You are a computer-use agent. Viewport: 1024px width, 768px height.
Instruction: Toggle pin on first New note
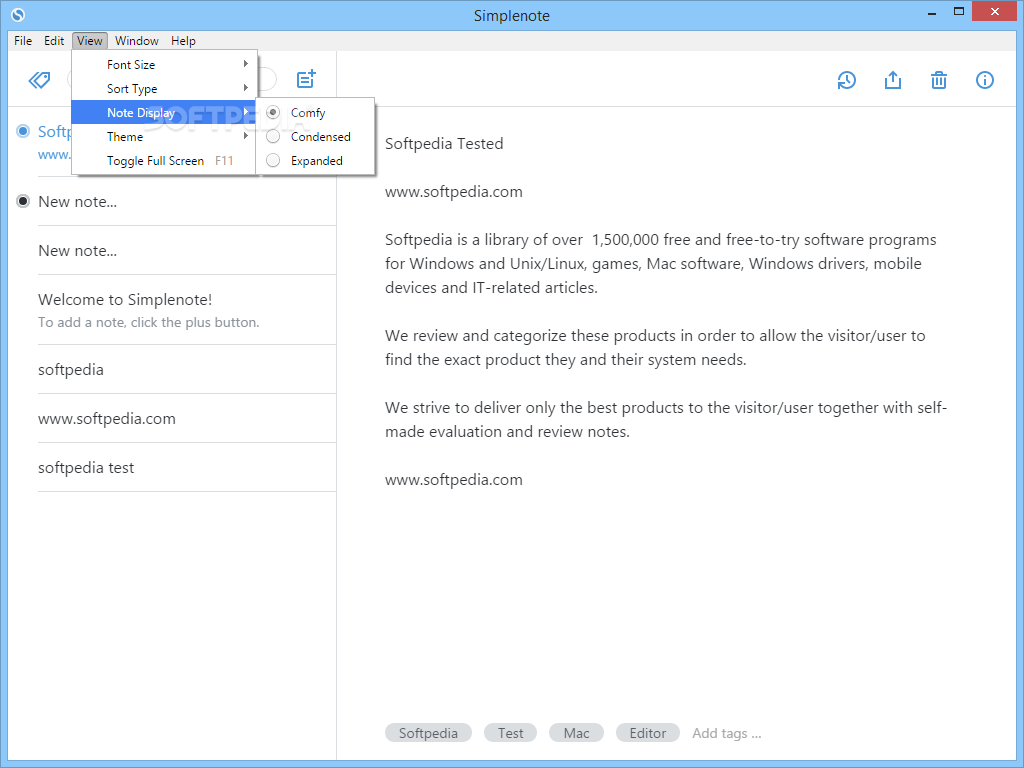click(x=23, y=201)
